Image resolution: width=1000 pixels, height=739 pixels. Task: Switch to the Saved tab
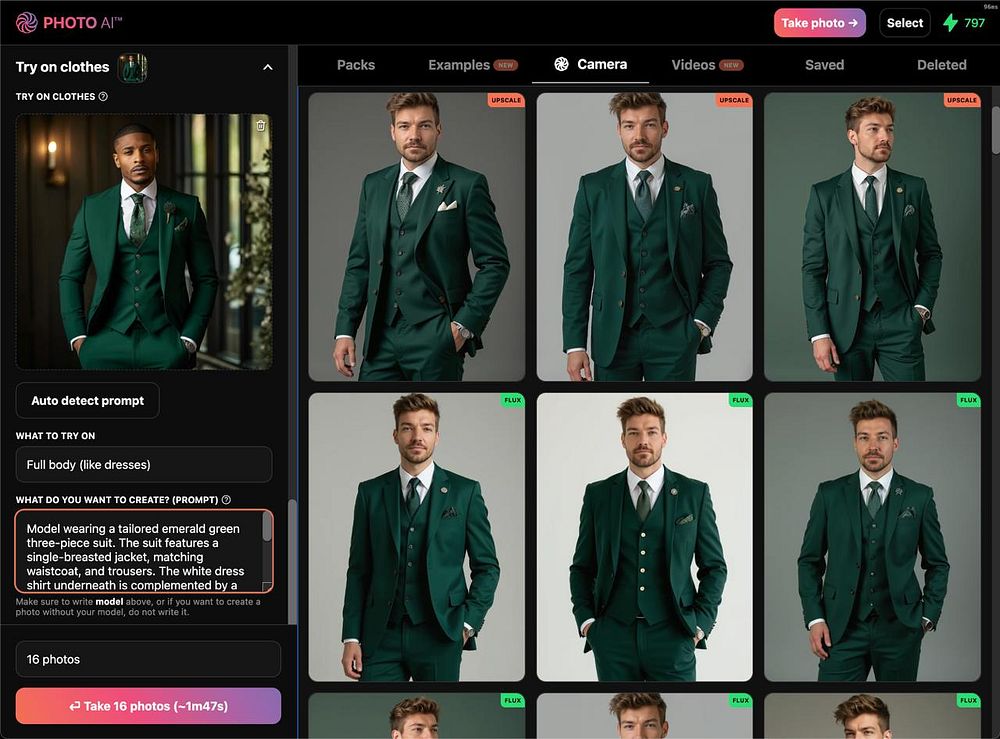click(x=825, y=64)
